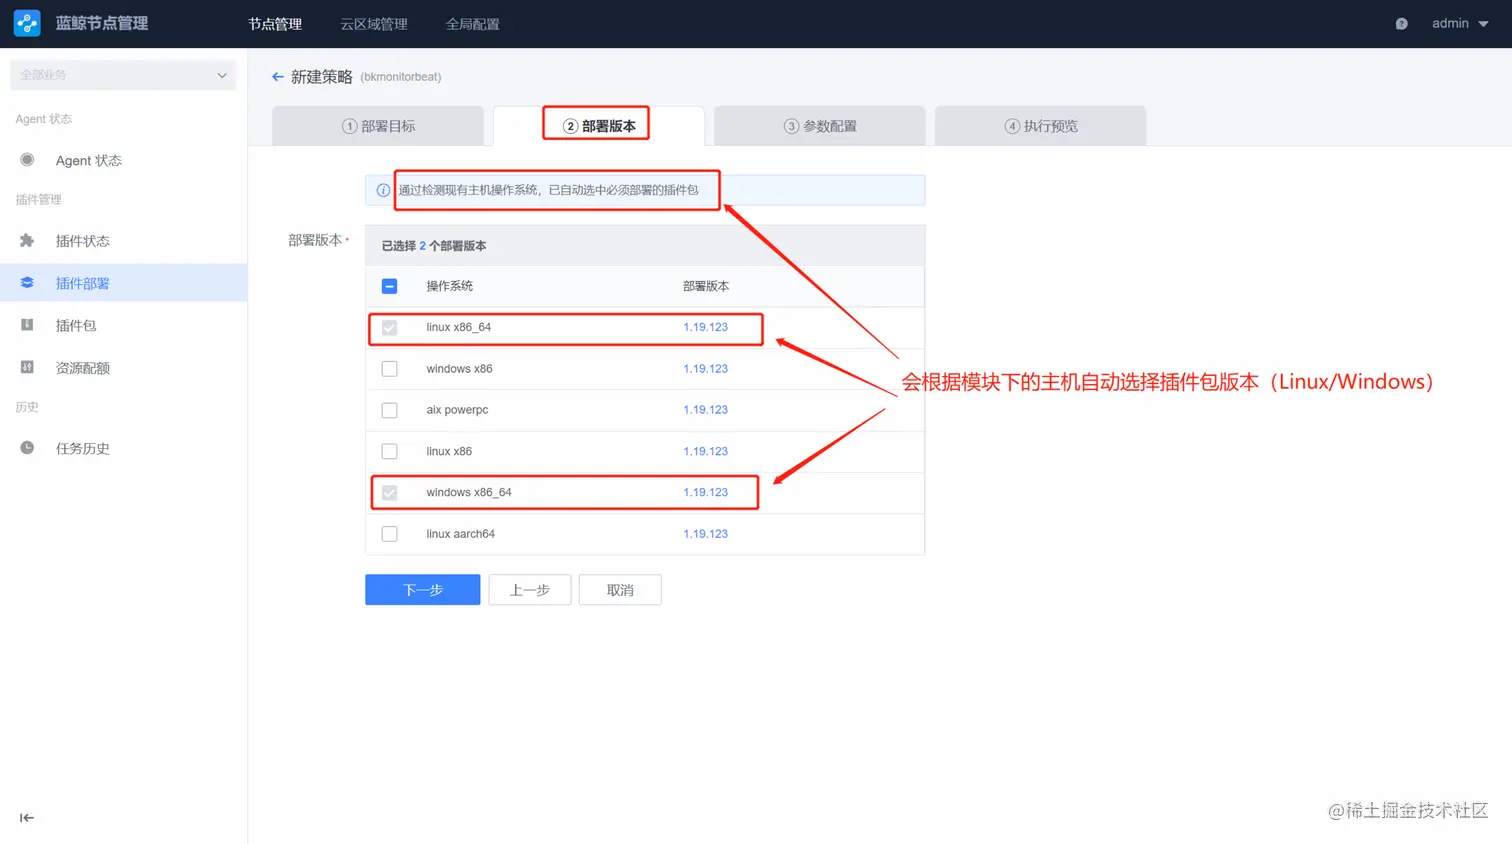1512x844 pixels.
Task: Open 插件状态 sidebar item
Action: 124,241
